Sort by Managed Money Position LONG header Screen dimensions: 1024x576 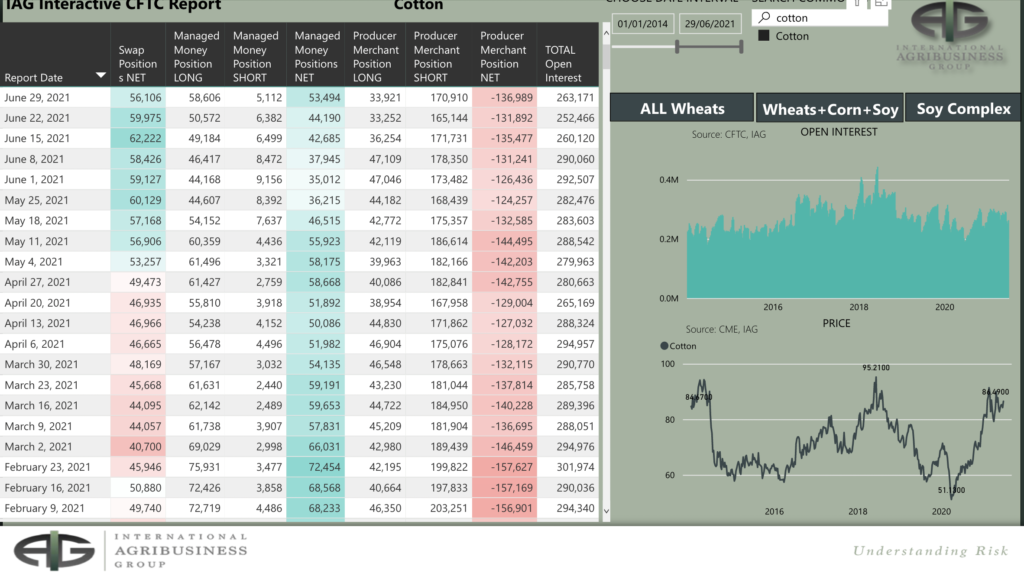click(x=196, y=56)
